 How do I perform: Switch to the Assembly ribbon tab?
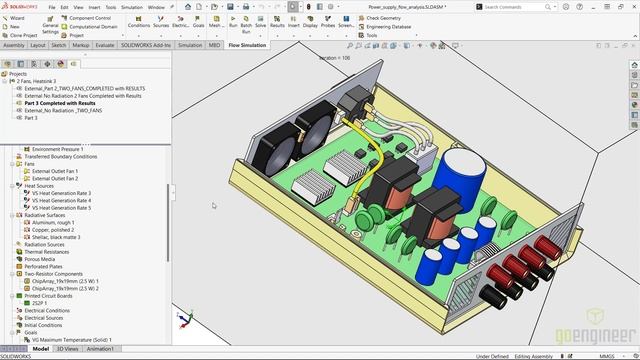[14, 45]
